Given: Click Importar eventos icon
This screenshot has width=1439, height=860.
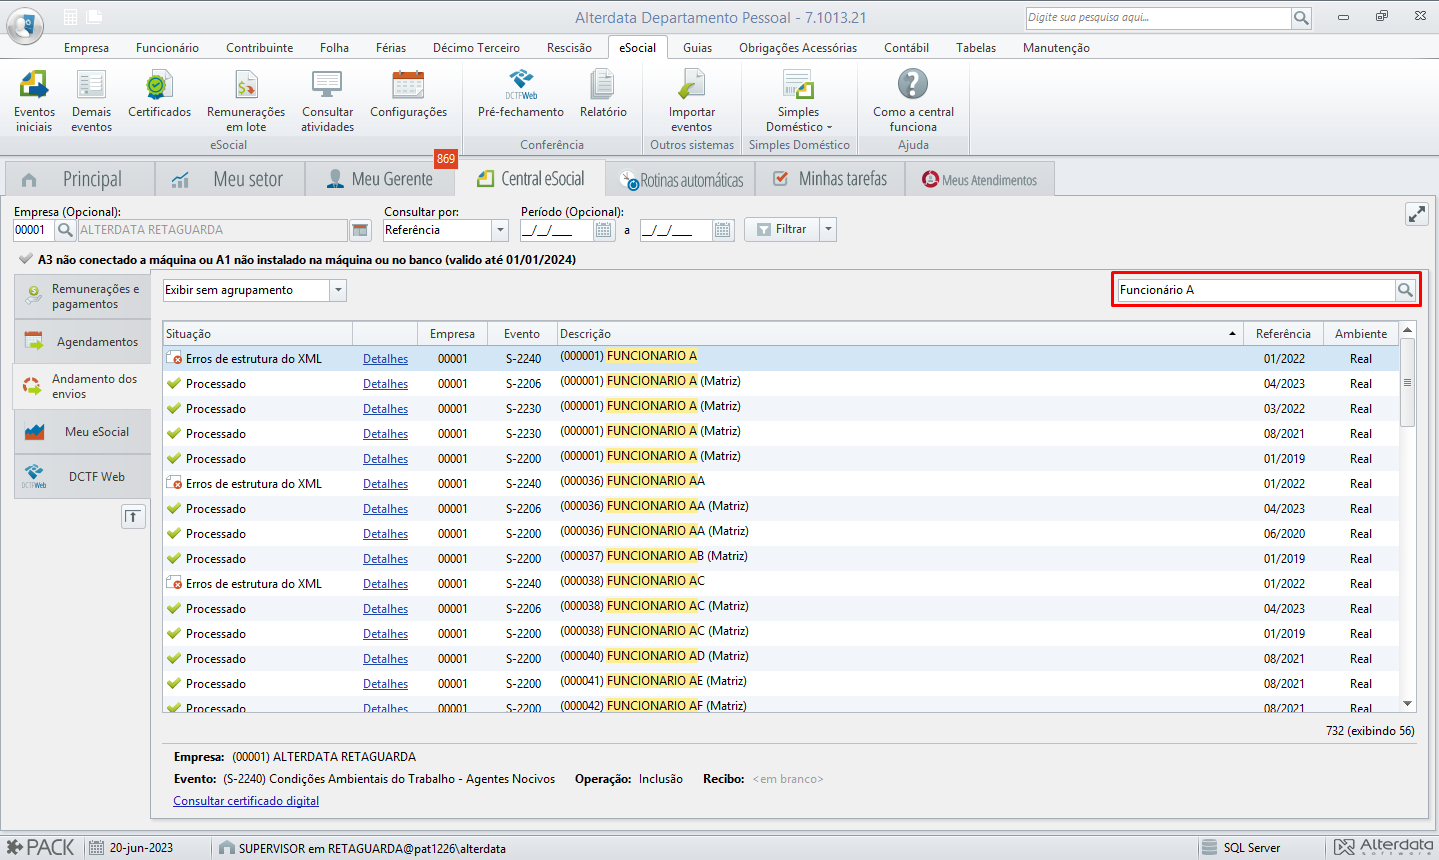Looking at the screenshot, I should pyautogui.click(x=691, y=100).
